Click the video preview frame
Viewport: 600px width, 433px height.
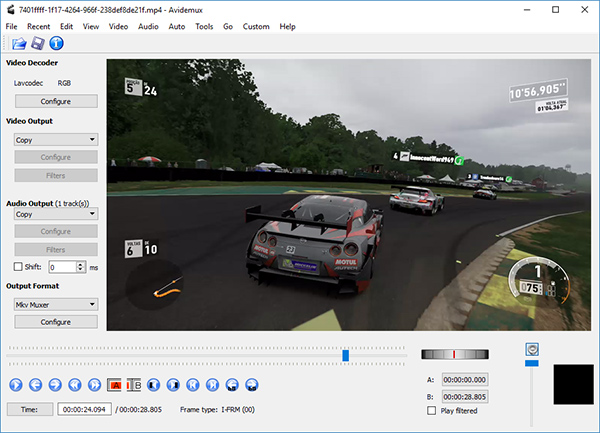pyautogui.click(x=349, y=195)
